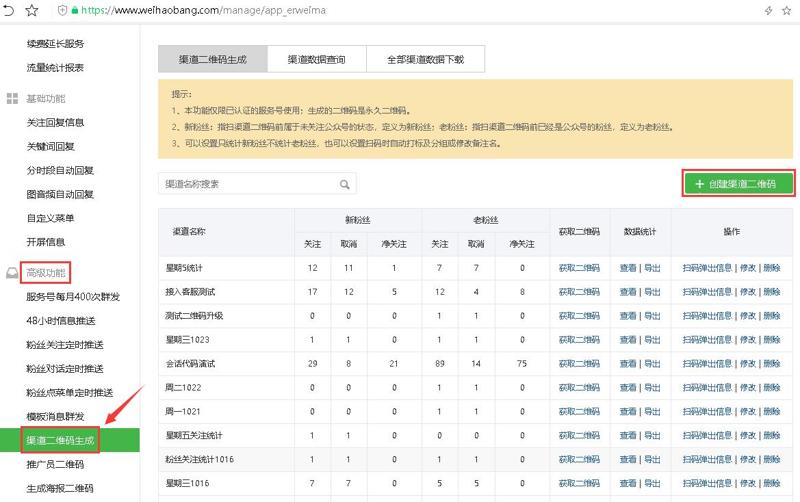This screenshot has height=502, width=800.
Task: Open 推广员二维码 in sidebar
Action: coord(55,464)
